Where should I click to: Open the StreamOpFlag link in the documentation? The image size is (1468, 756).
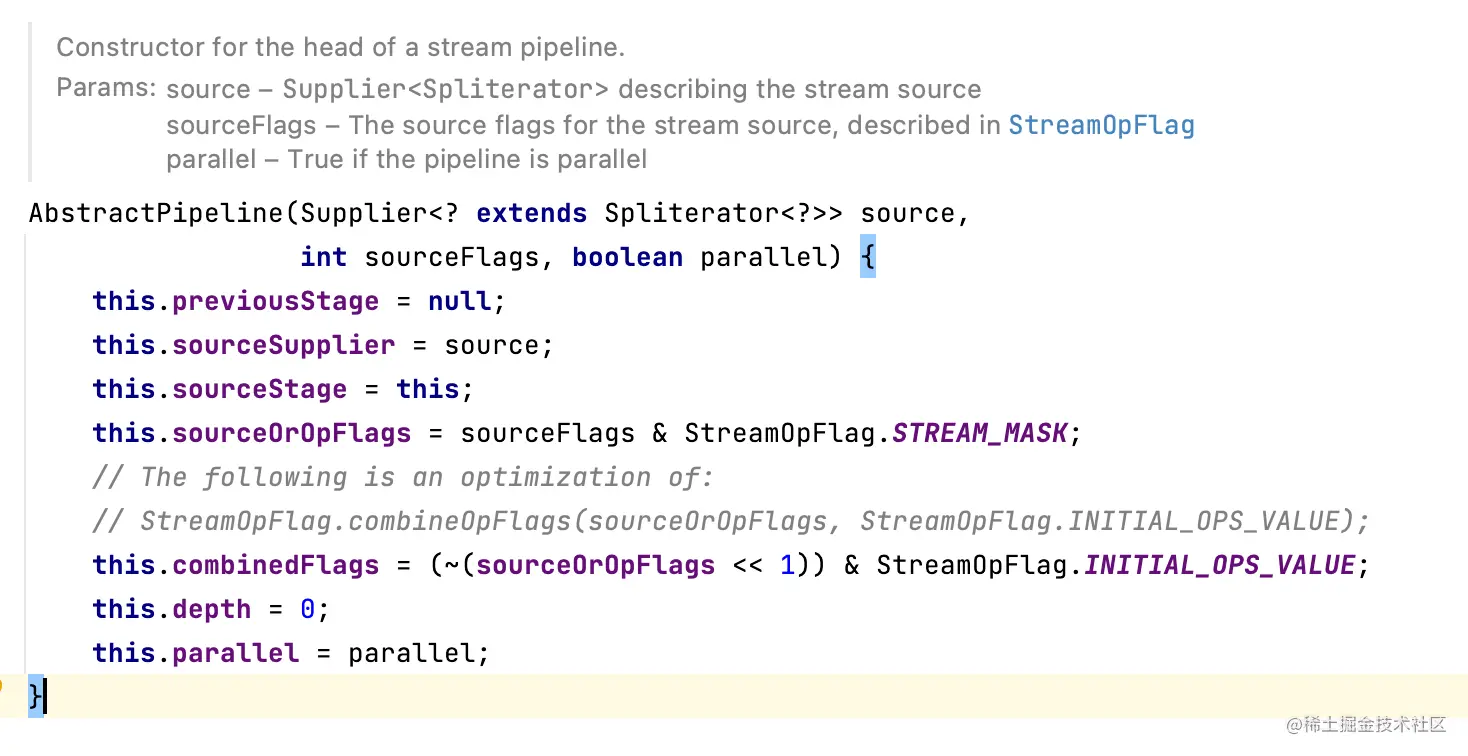(x=1101, y=125)
